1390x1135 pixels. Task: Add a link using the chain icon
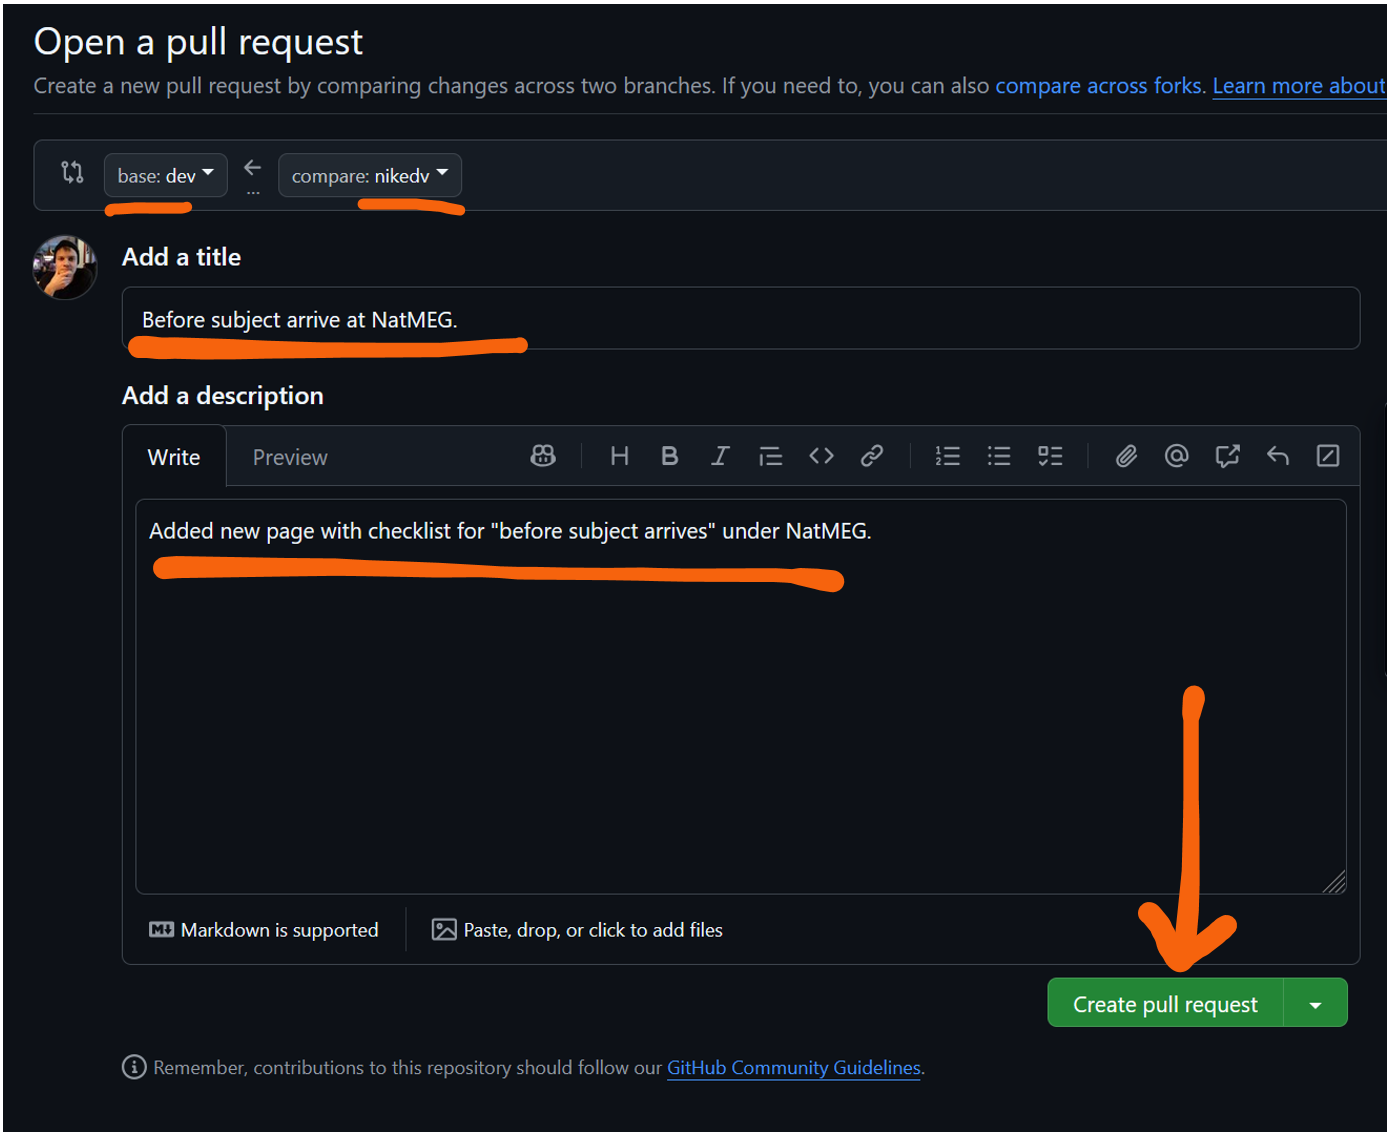[x=872, y=456]
